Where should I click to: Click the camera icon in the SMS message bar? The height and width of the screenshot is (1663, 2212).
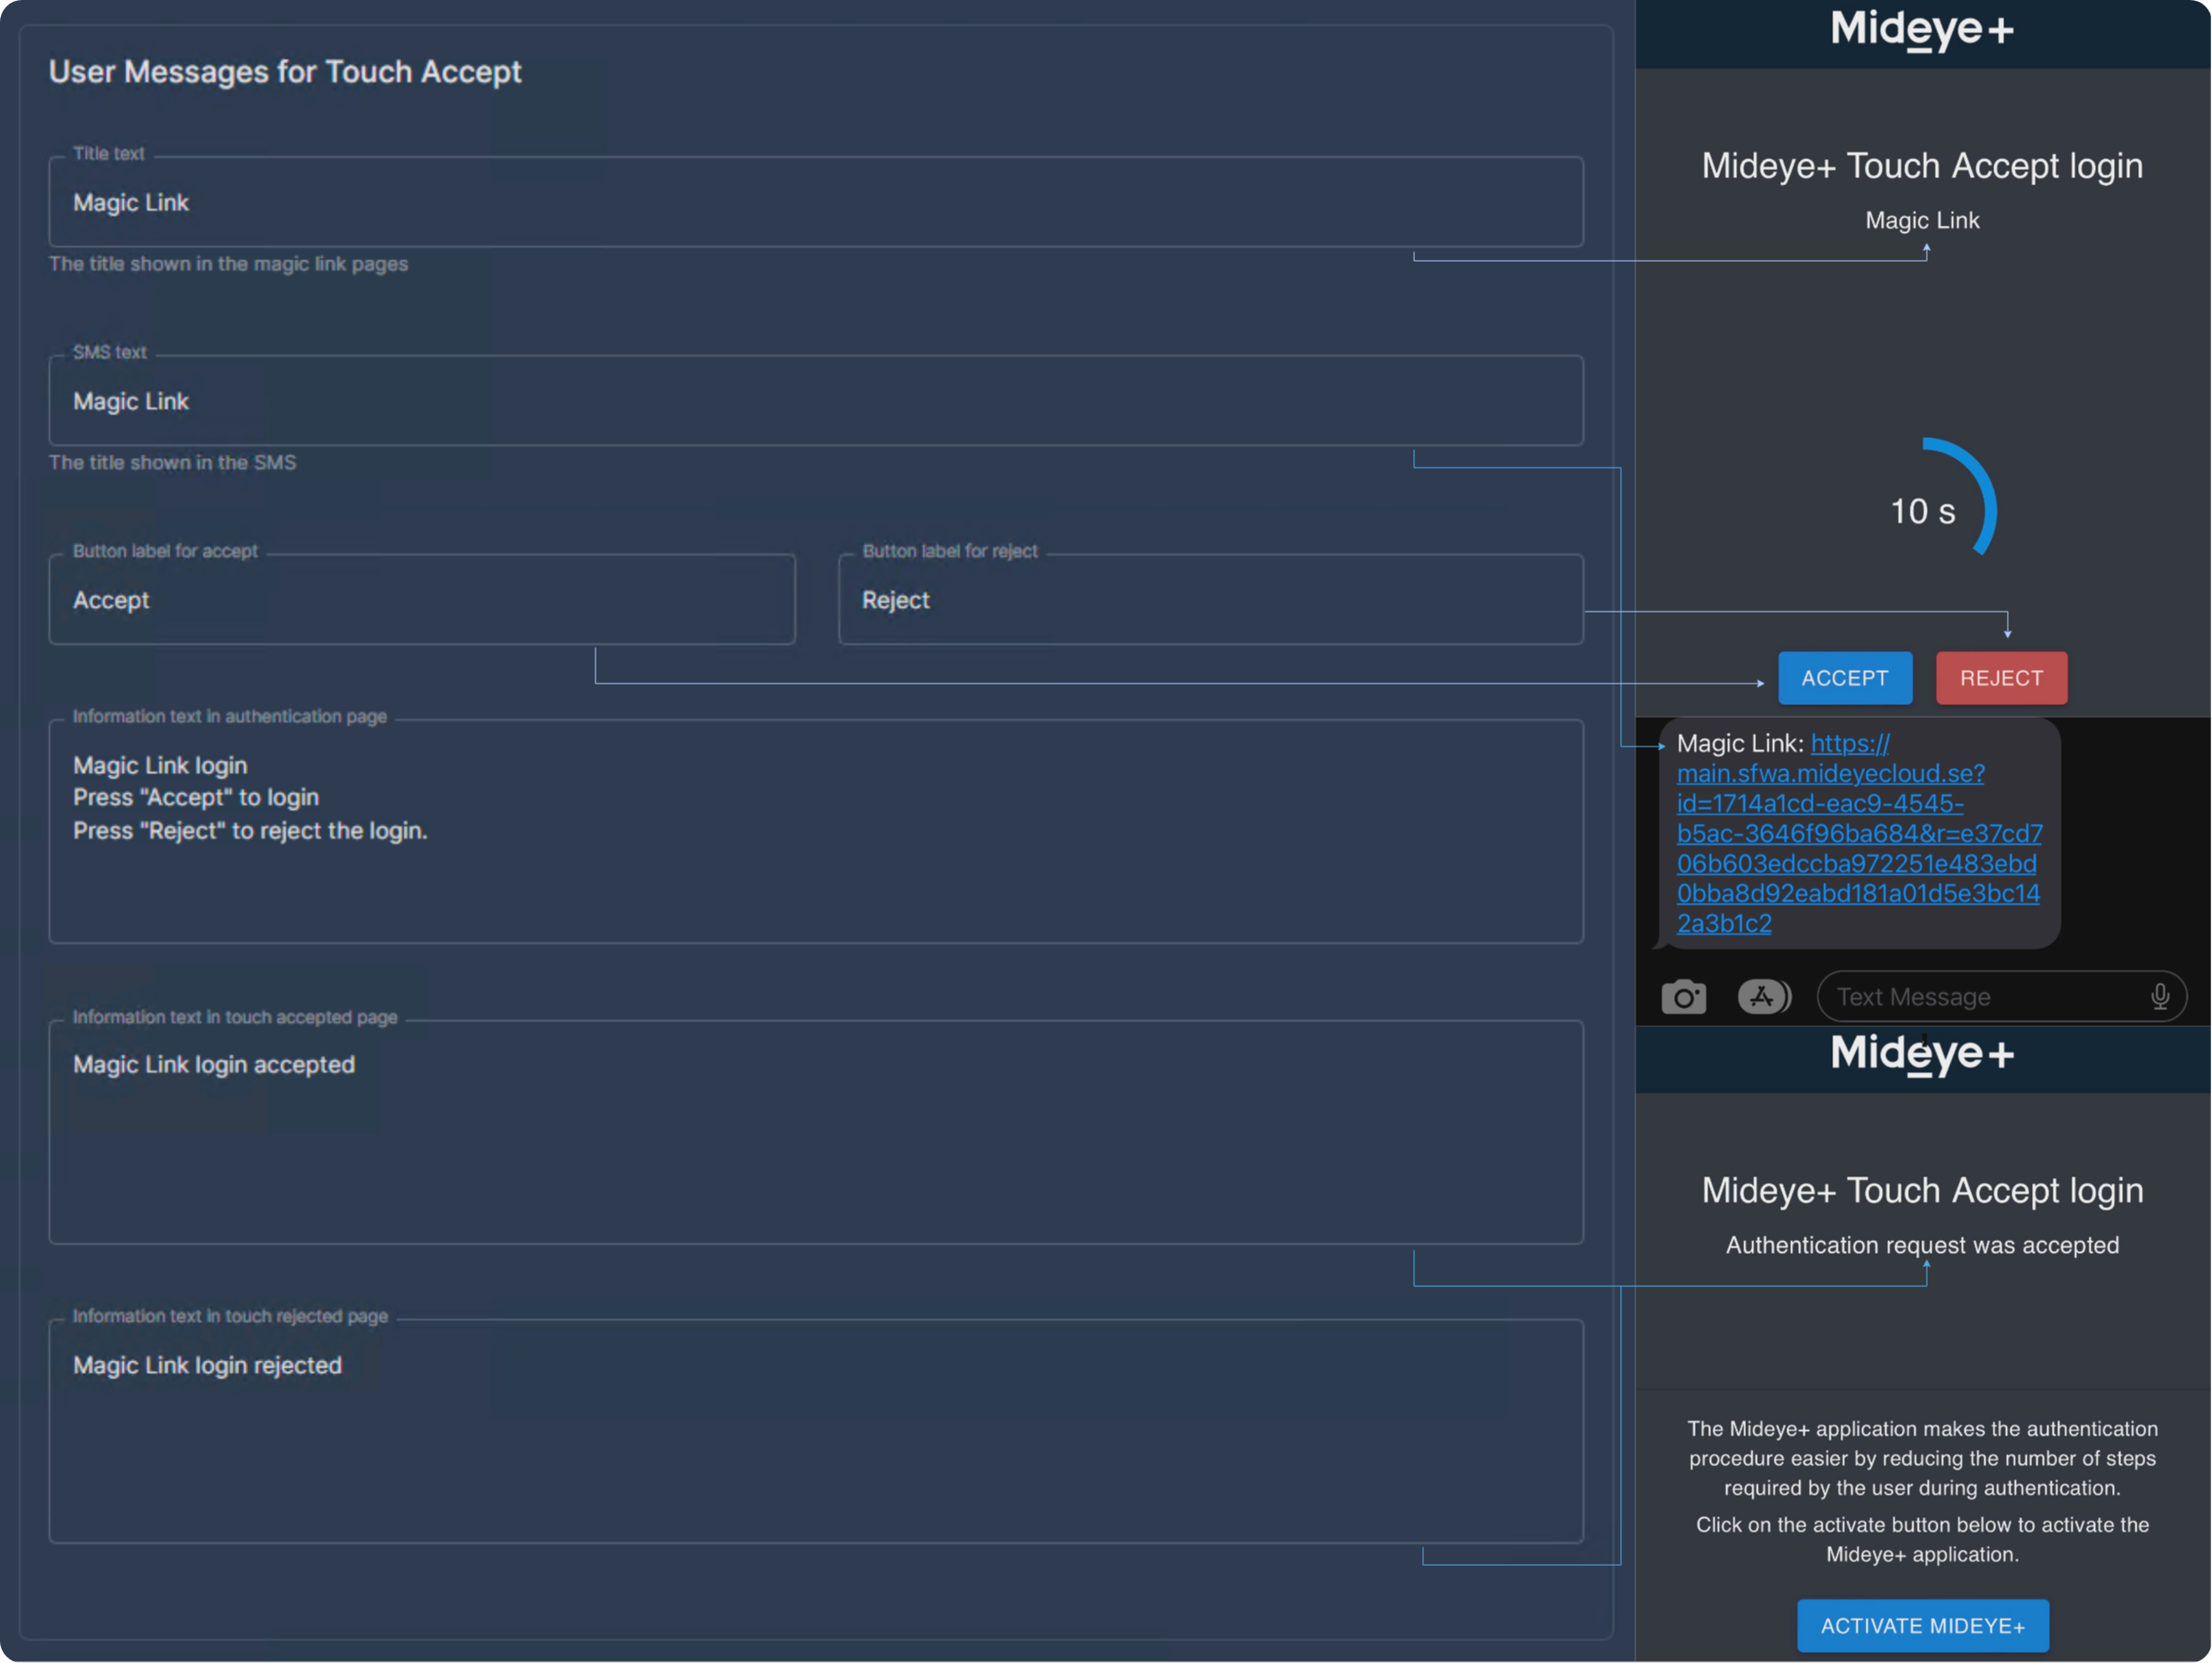(x=1682, y=996)
